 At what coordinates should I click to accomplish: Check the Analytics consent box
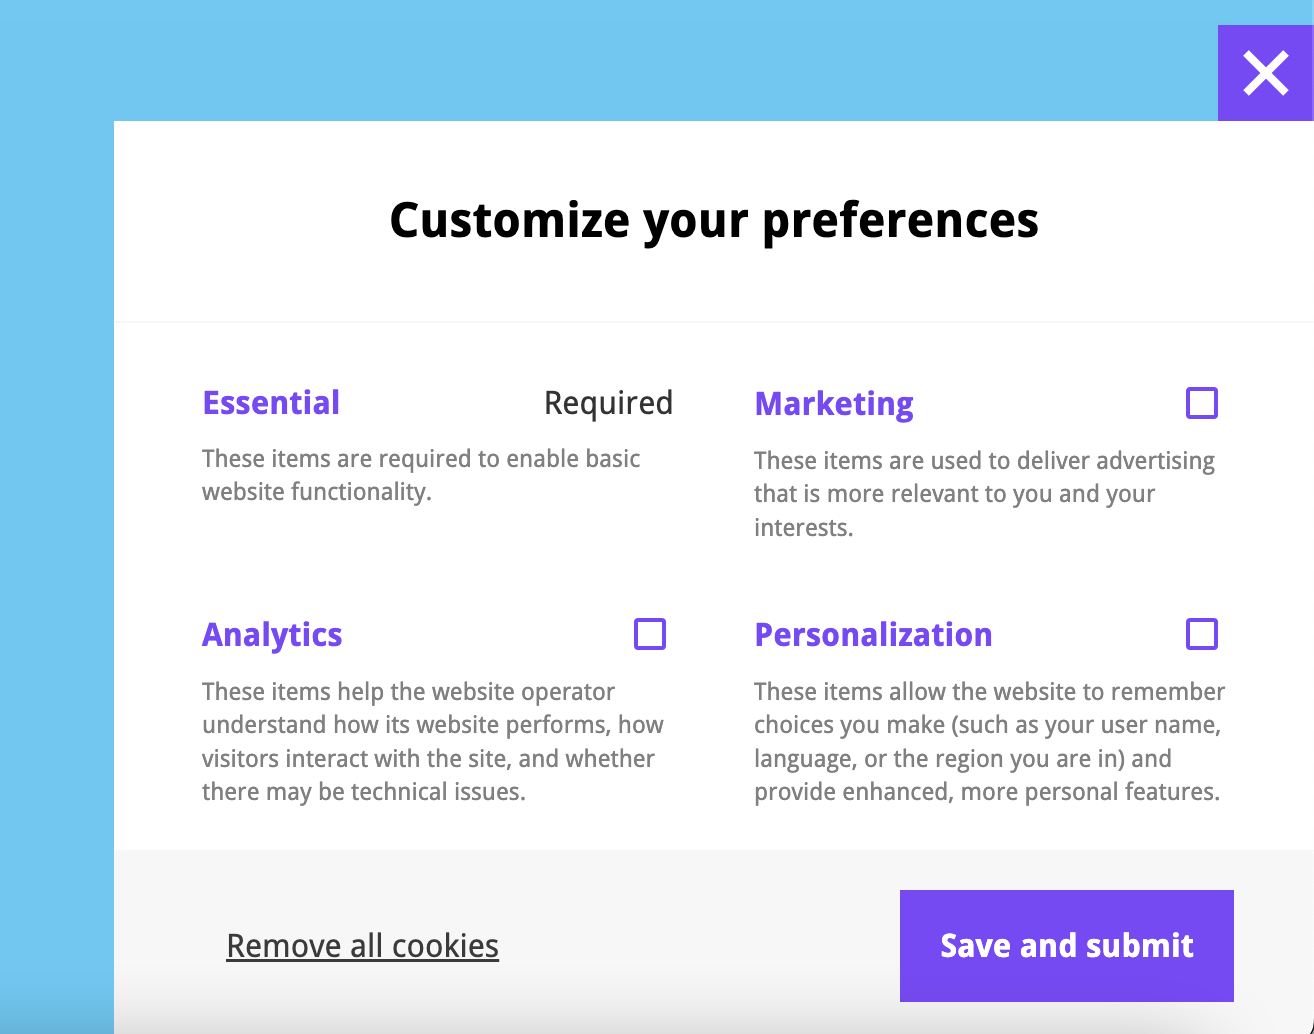point(650,633)
